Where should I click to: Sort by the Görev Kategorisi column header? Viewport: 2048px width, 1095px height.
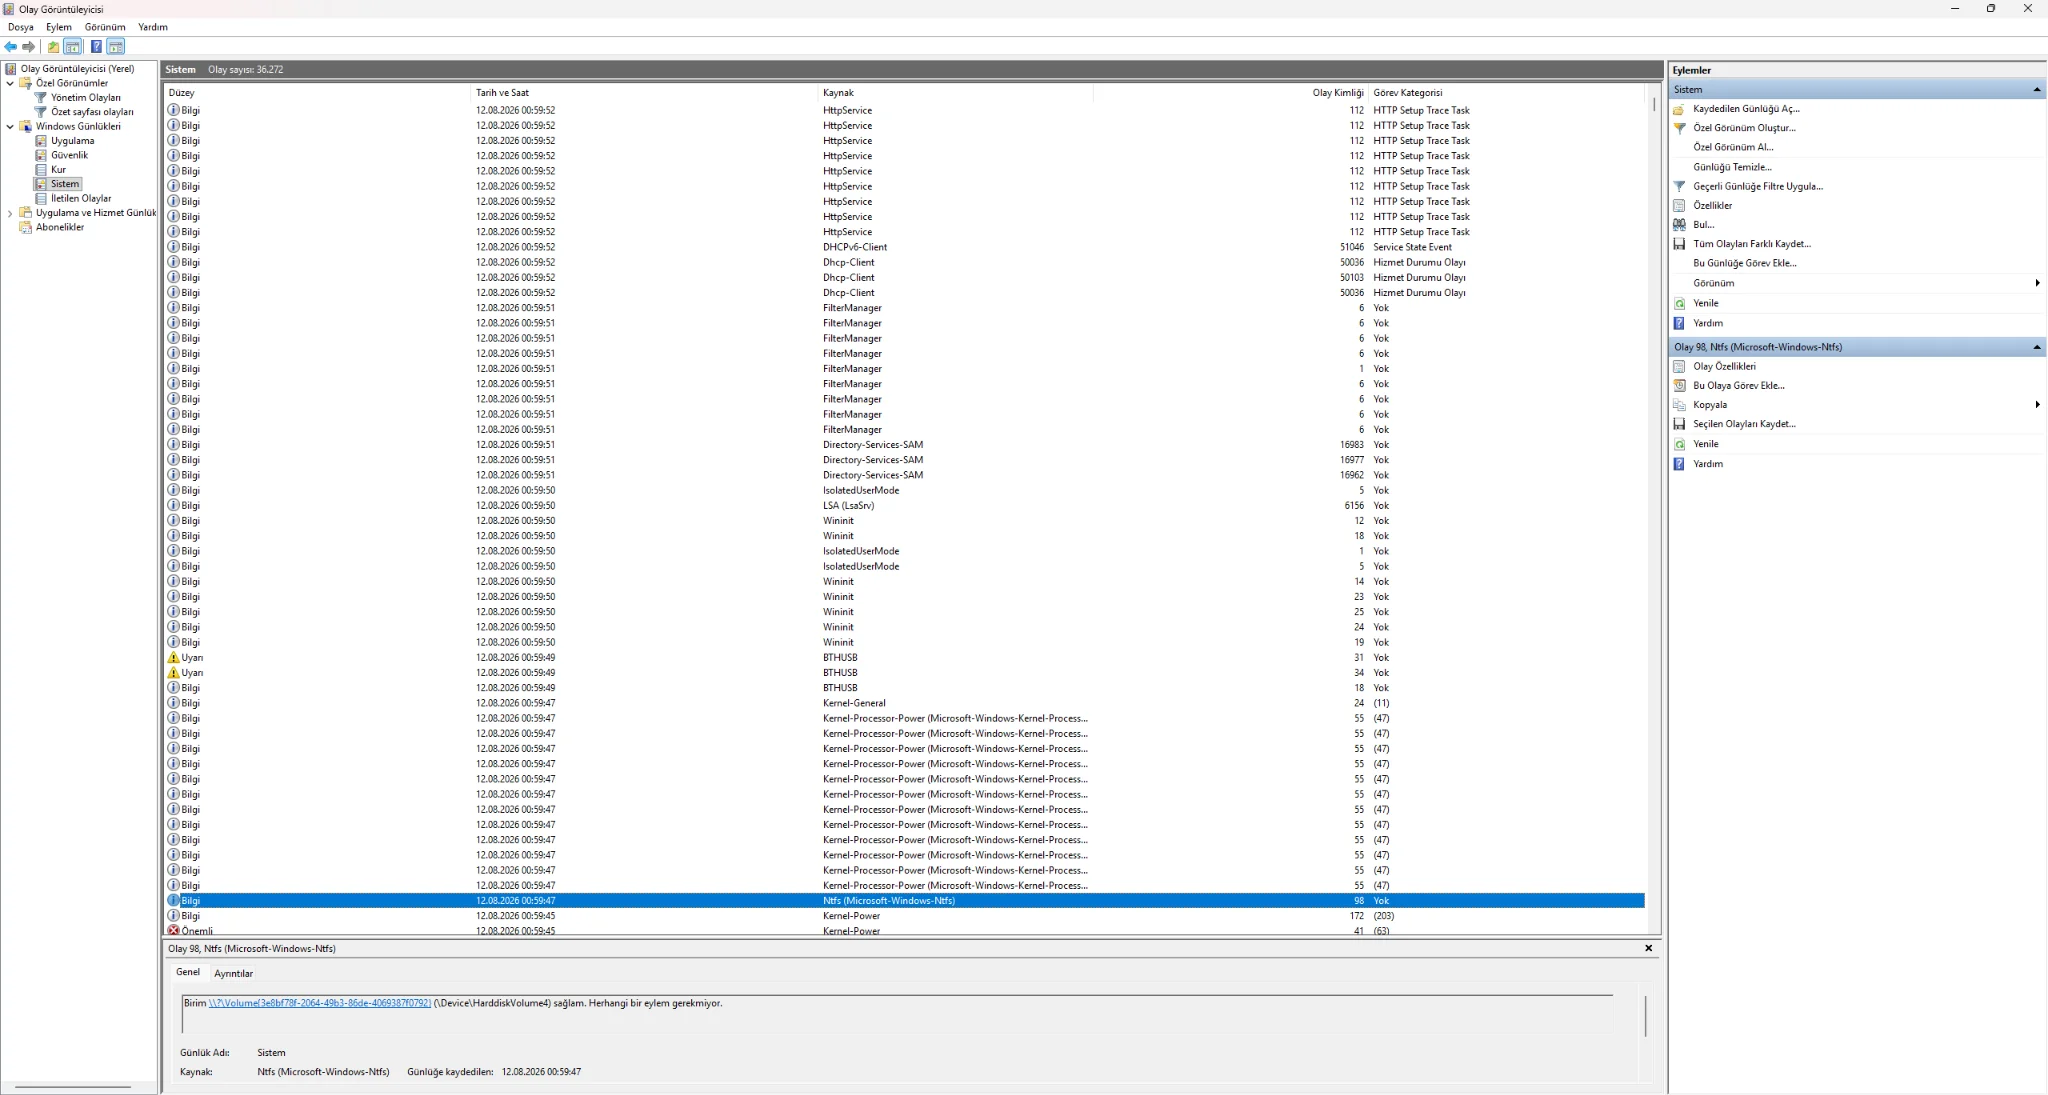pyautogui.click(x=1506, y=93)
